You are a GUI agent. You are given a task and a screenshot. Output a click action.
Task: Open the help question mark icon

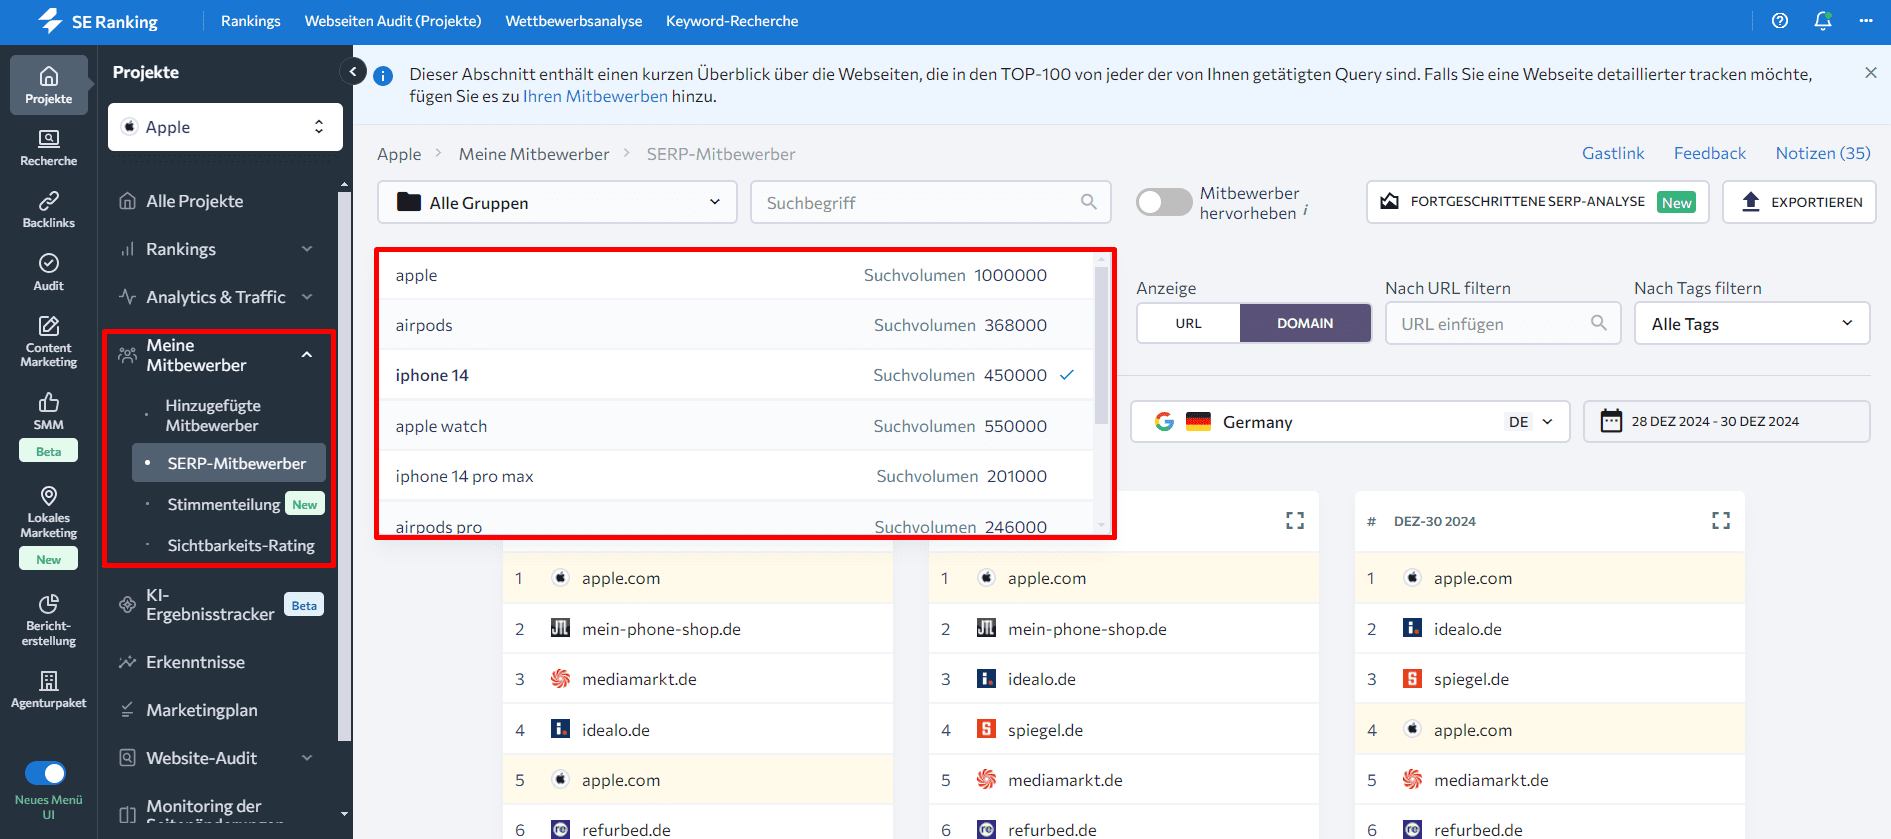[1780, 21]
